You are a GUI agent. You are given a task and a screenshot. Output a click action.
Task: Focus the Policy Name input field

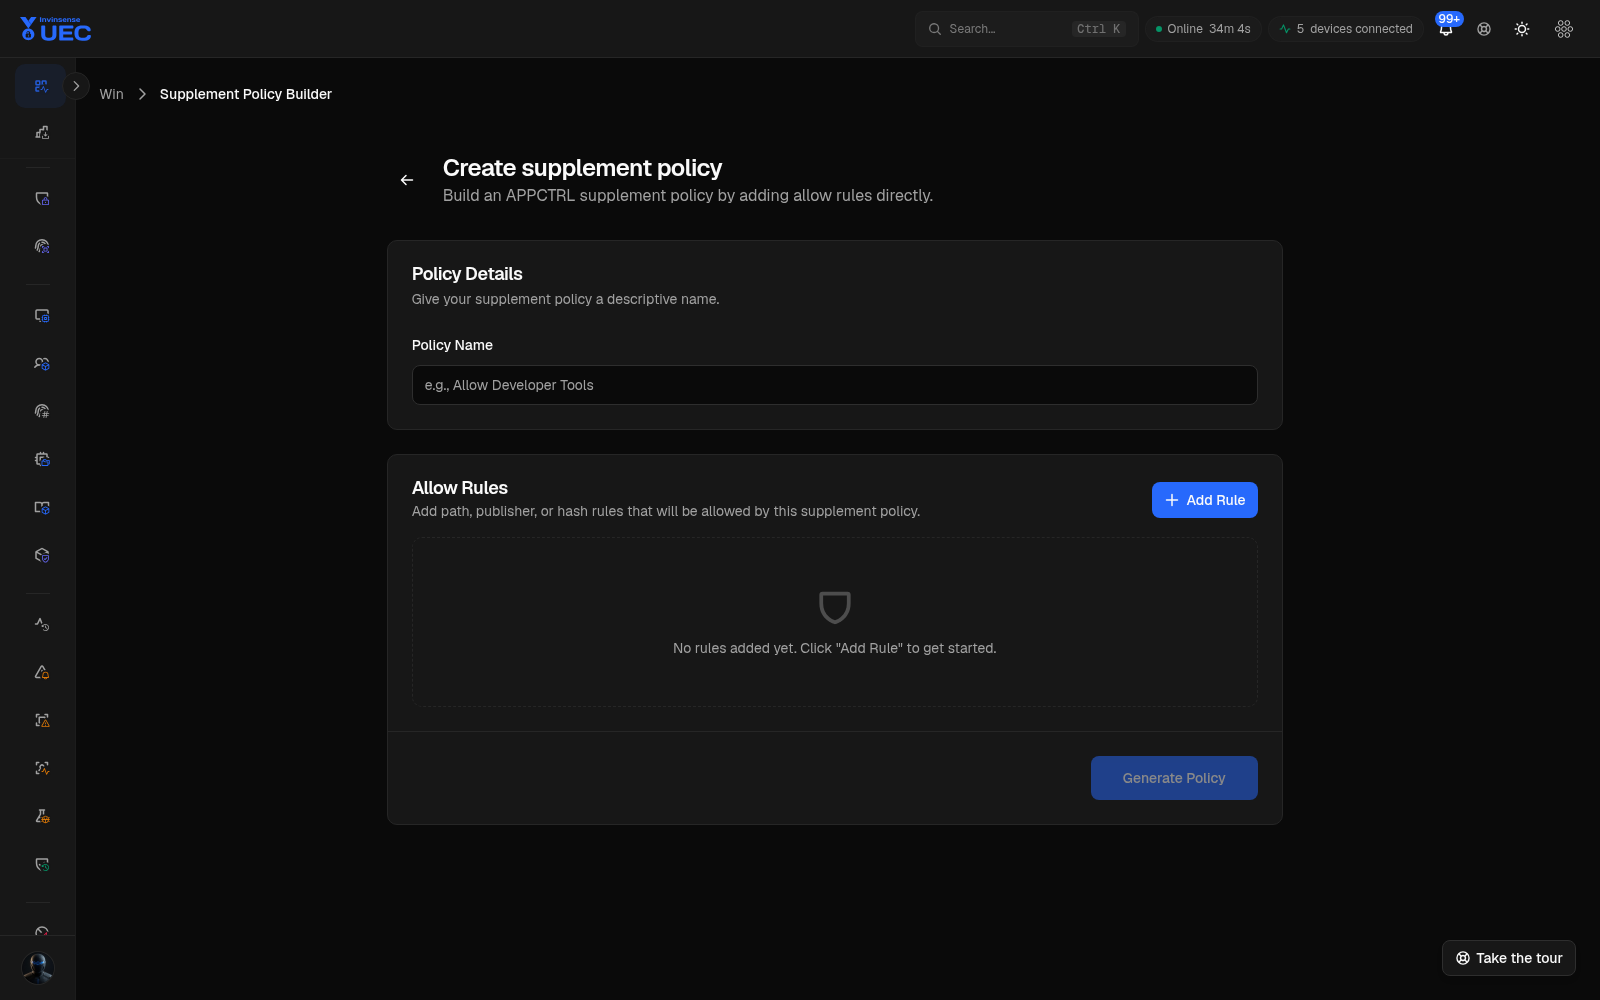[x=835, y=385]
